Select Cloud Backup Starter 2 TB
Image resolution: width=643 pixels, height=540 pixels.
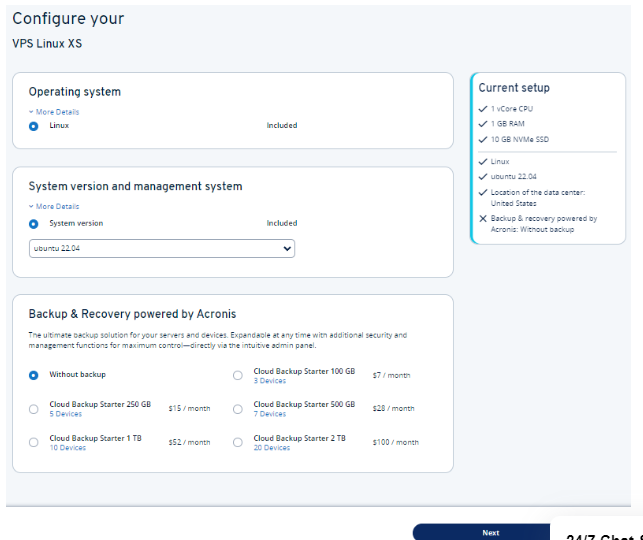(x=237, y=442)
